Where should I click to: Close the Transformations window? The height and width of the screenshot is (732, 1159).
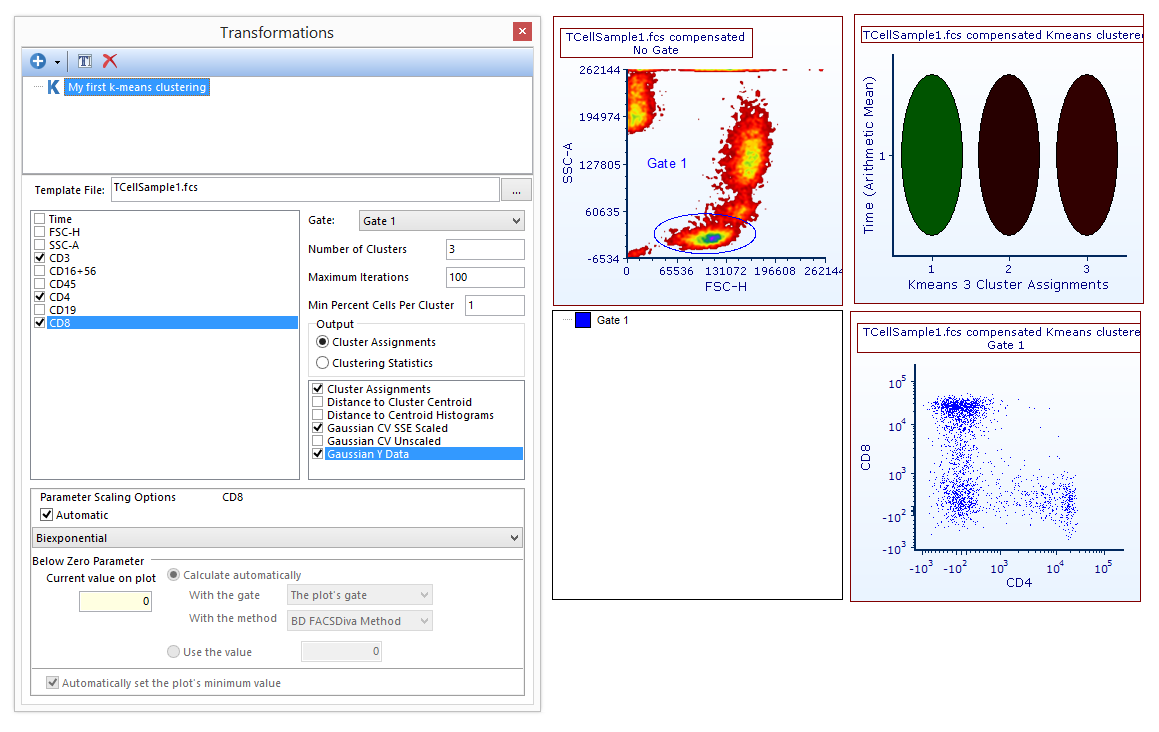[522, 32]
